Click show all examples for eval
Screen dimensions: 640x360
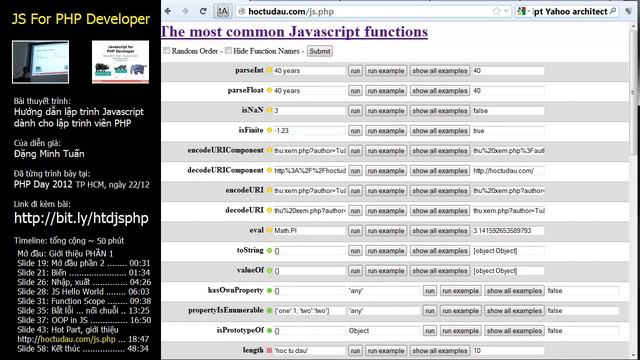tap(440, 231)
